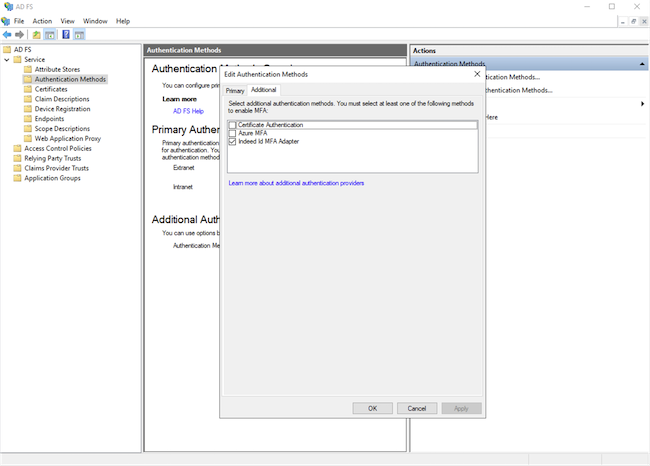Image resolution: width=650 pixels, height=466 pixels.
Task: Open the blue Help toolbar icon
Action: tap(66, 34)
